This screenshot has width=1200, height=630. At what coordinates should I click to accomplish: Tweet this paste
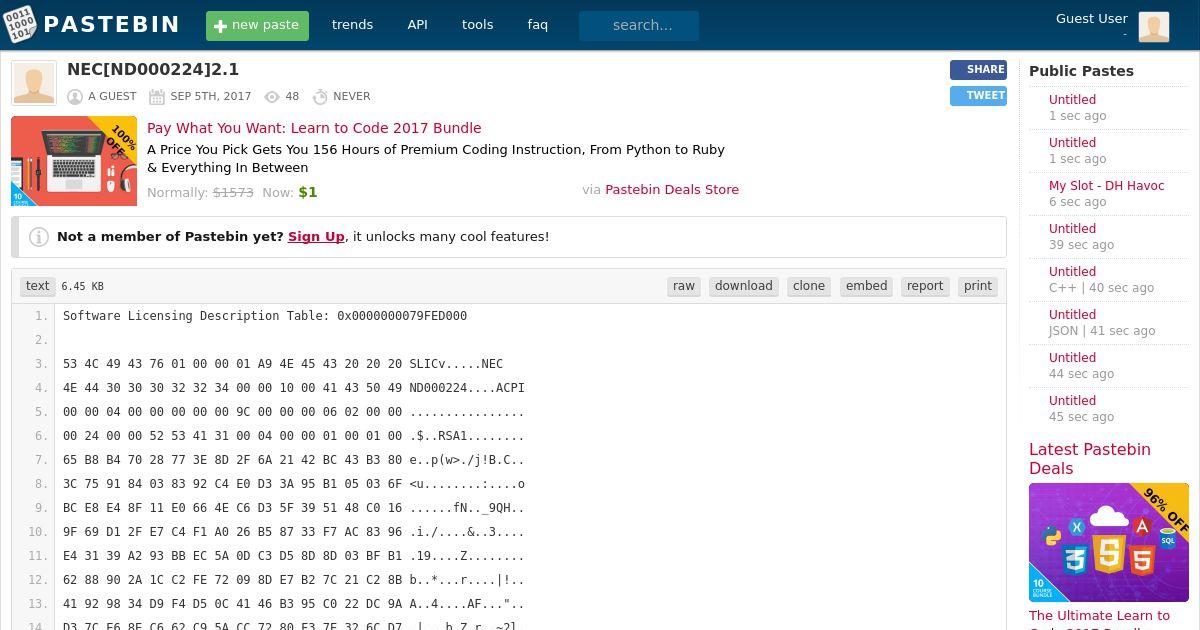click(x=978, y=96)
